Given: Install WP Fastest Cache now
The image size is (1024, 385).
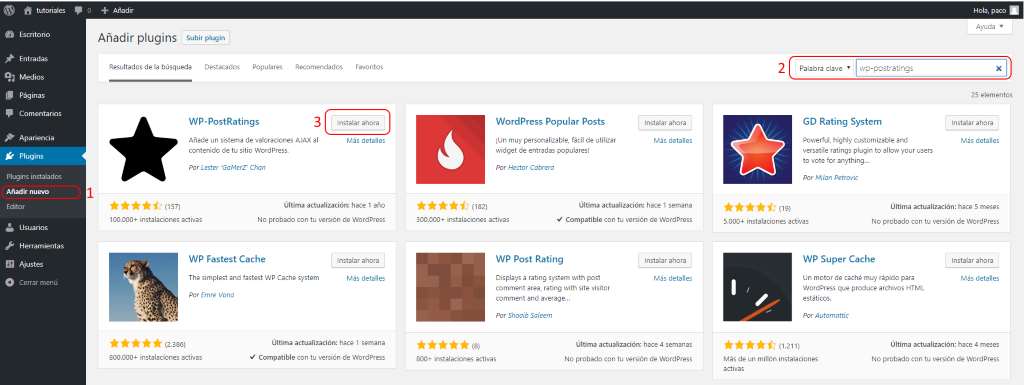Looking at the screenshot, I should click(x=358, y=260).
